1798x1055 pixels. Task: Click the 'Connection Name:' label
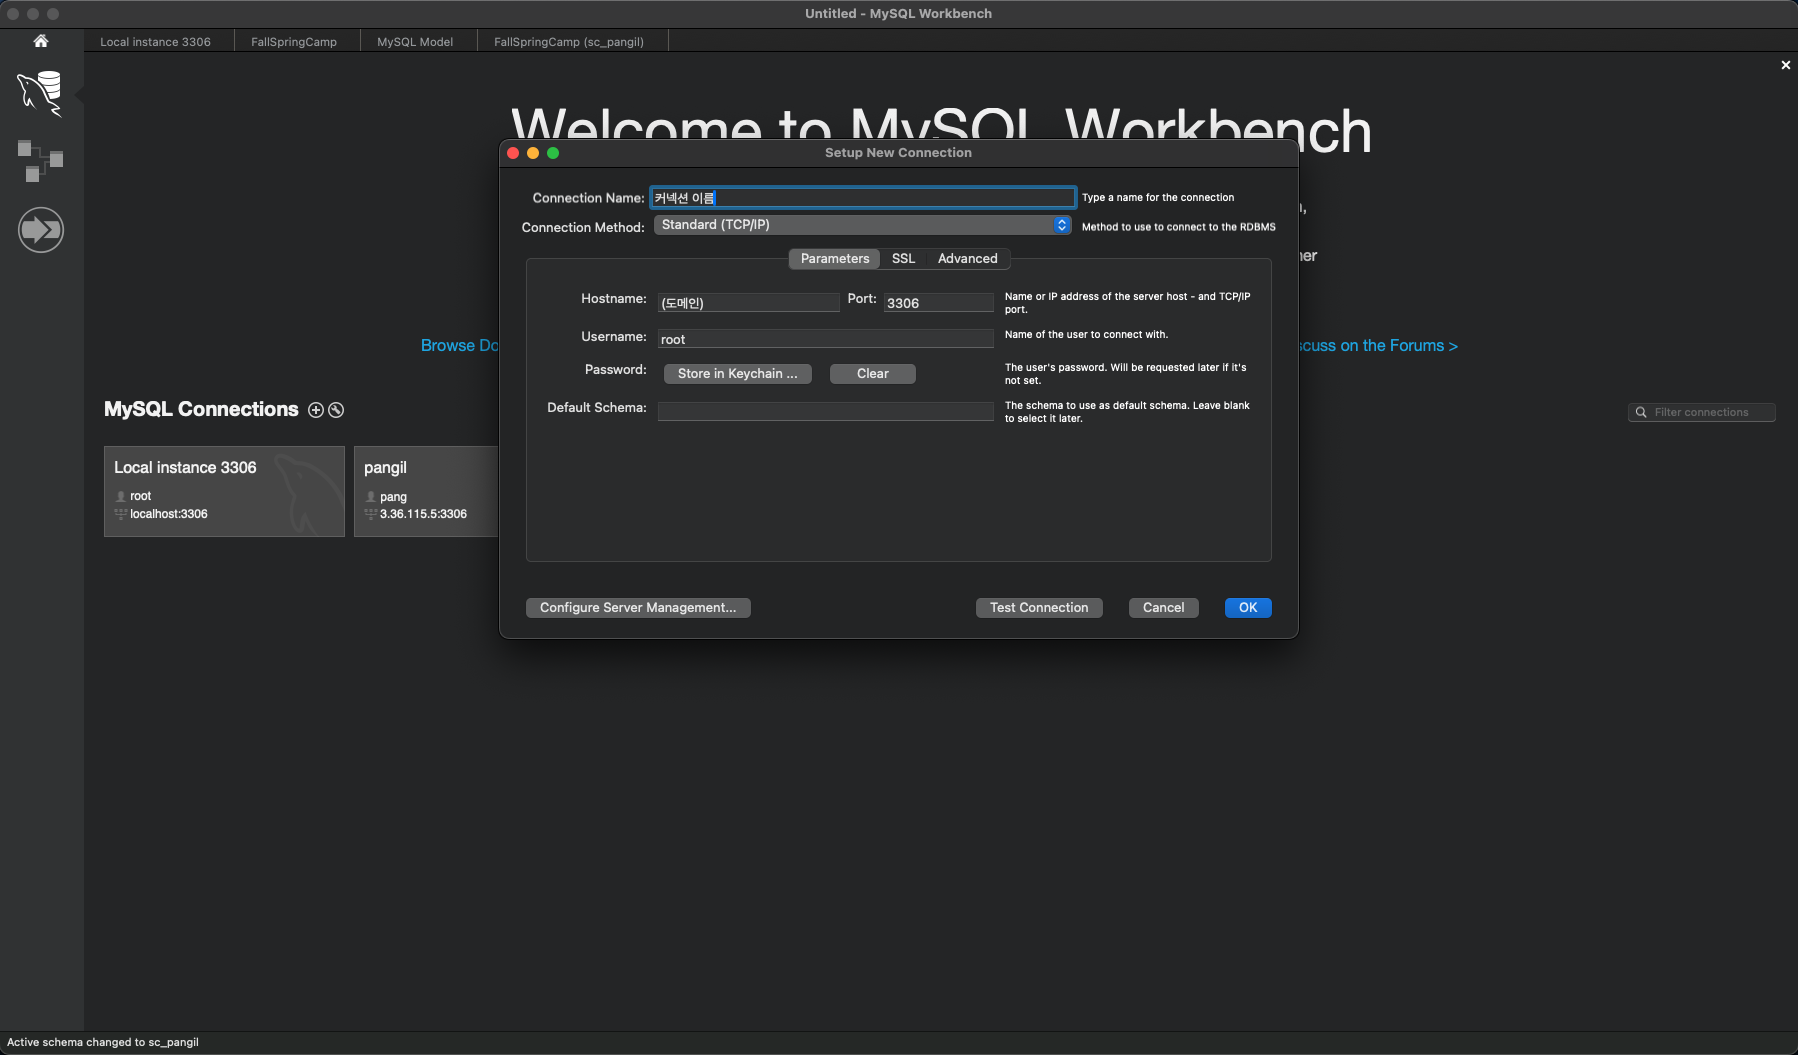(588, 198)
